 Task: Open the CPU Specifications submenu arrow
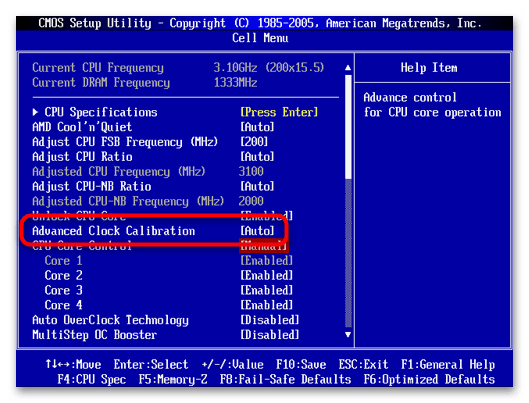35,112
